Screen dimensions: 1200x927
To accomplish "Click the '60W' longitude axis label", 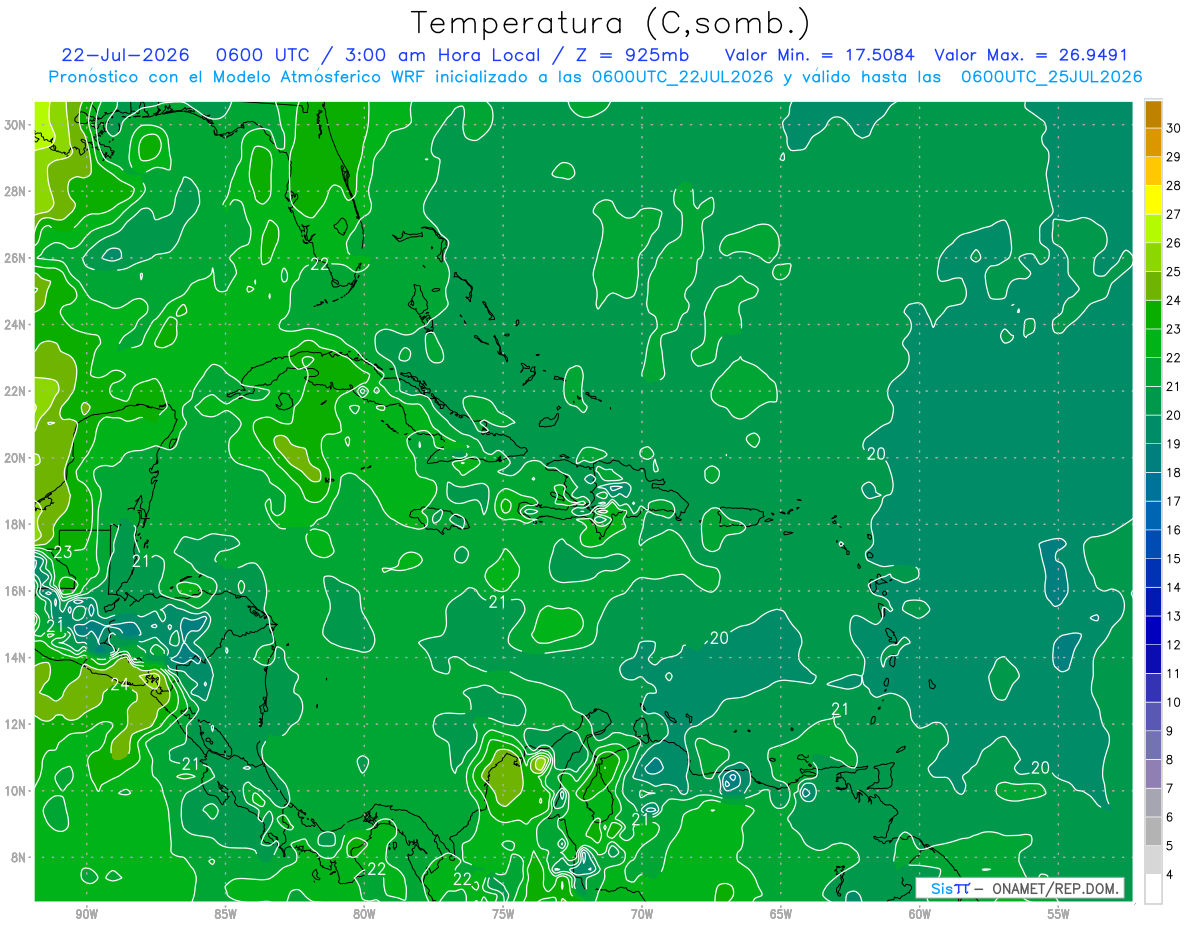I will pos(920,914).
